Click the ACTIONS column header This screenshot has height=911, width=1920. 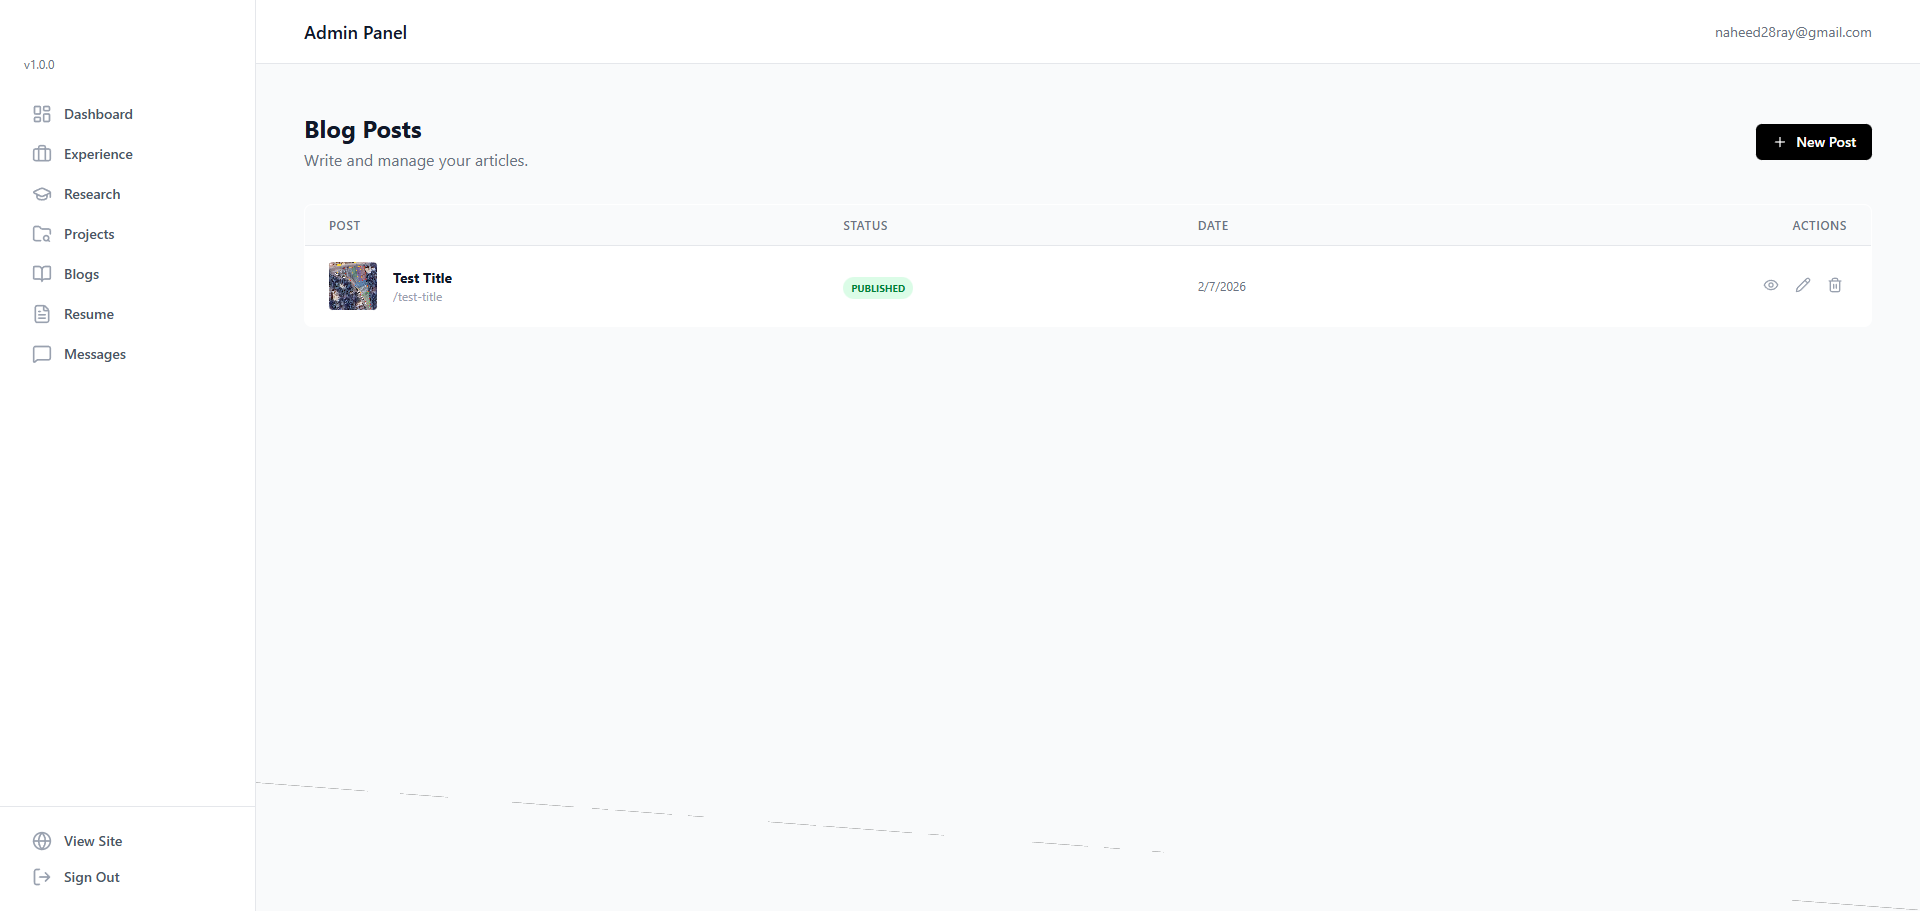[x=1819, y=225]
